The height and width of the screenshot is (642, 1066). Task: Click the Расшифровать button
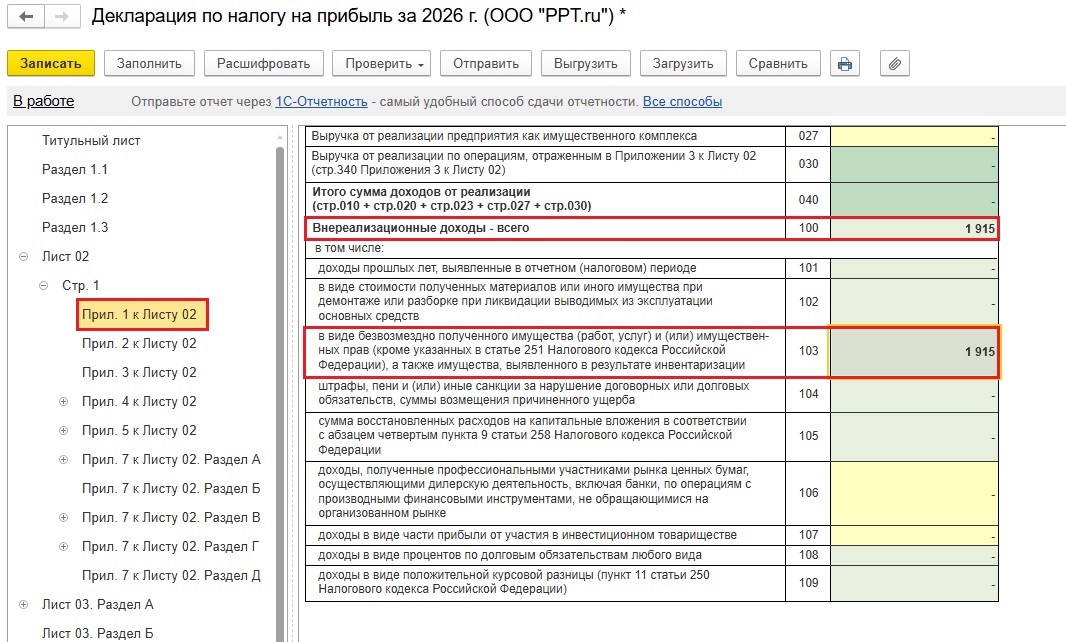tap(264, 64)
